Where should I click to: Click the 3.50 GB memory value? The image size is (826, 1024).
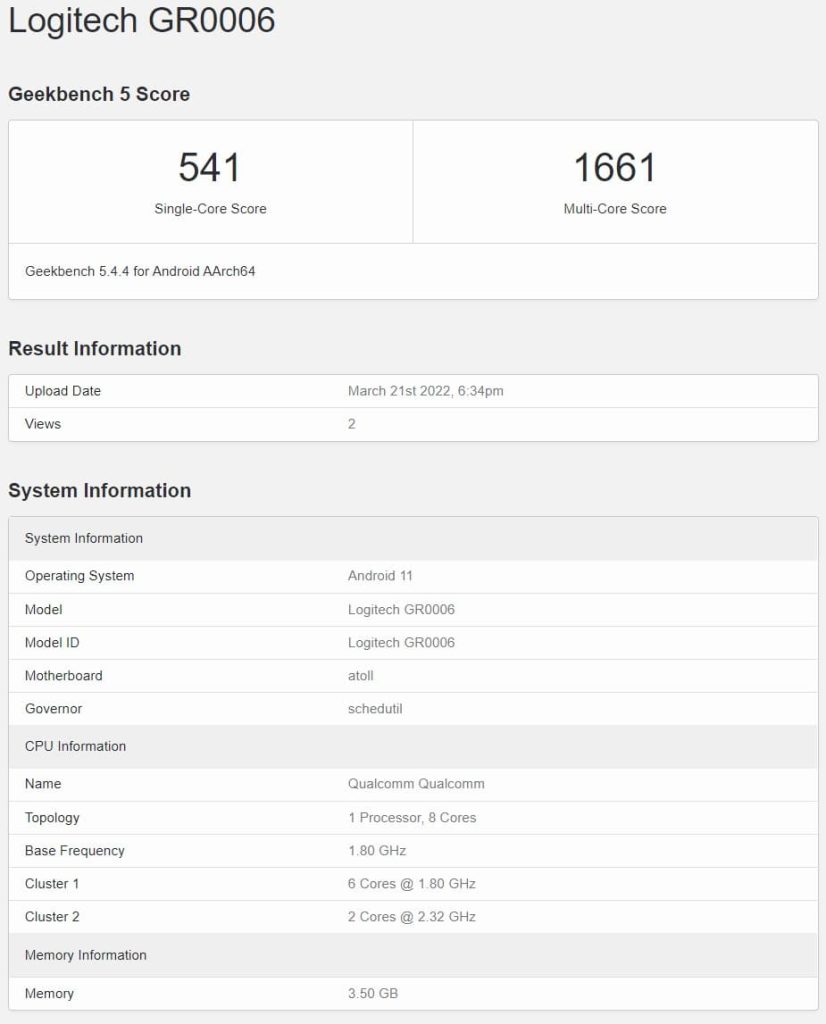(x=373, y=994)
